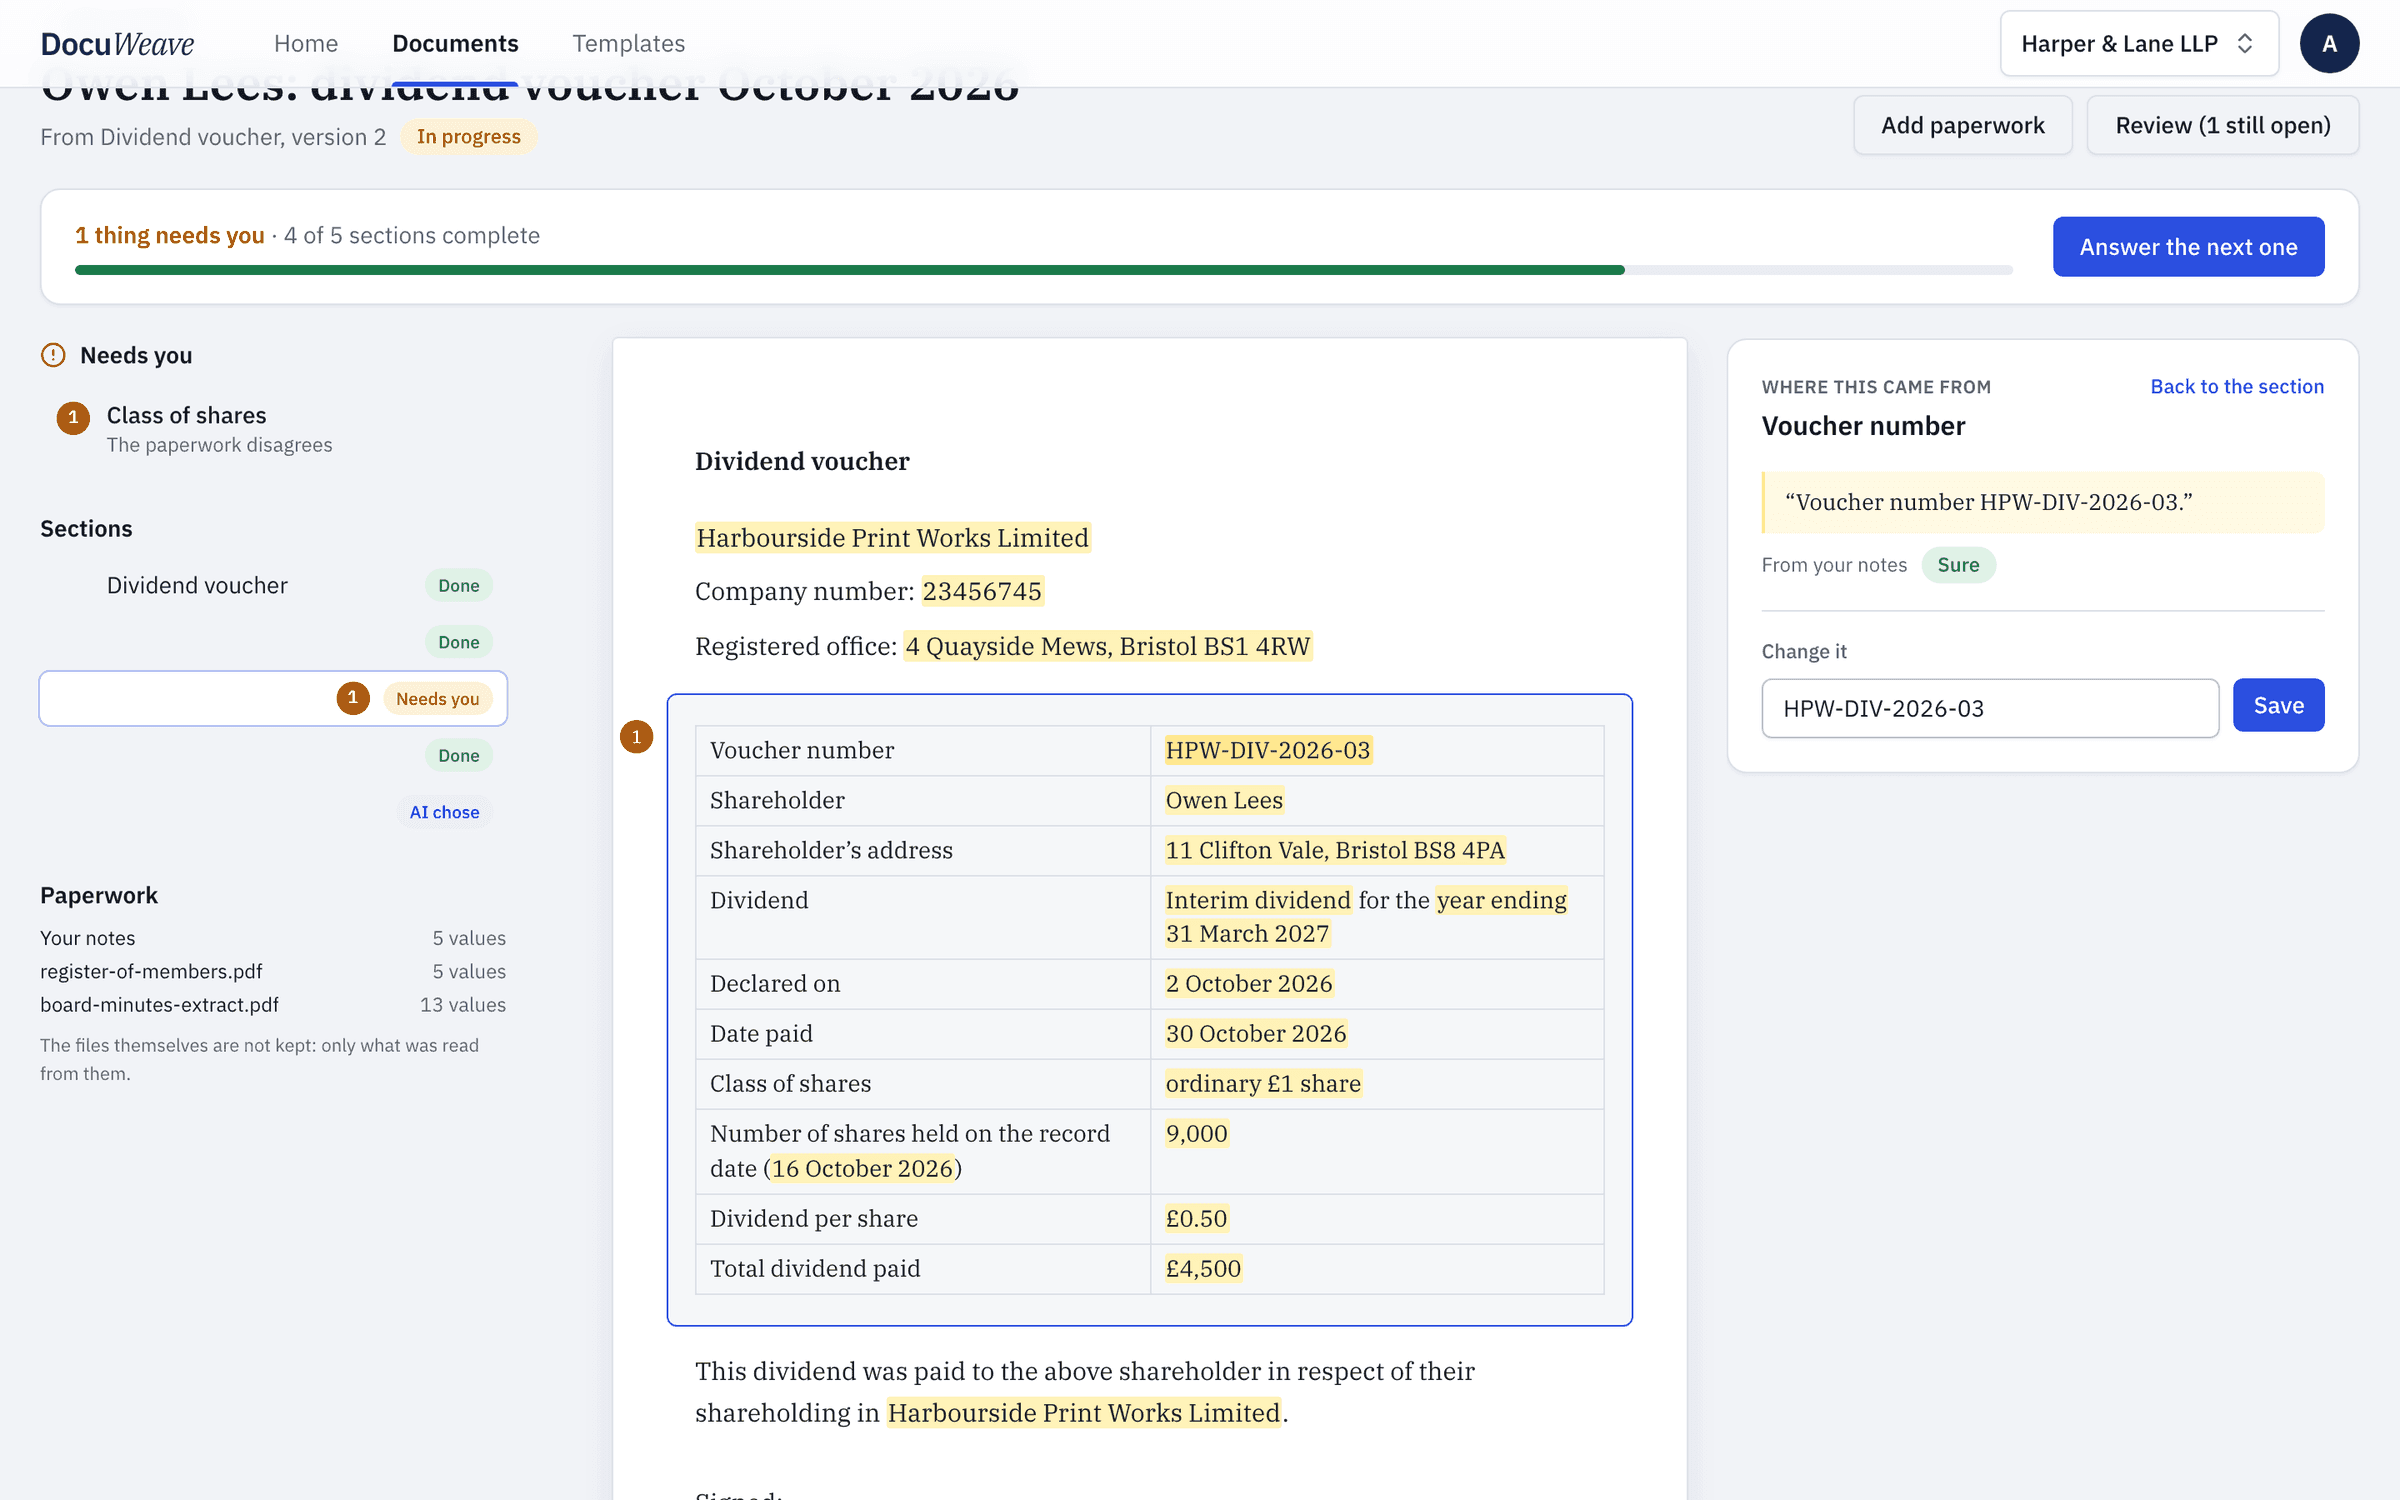Go to the Home tab
Screen dimensions: 2400x1500
pos(306,44)
